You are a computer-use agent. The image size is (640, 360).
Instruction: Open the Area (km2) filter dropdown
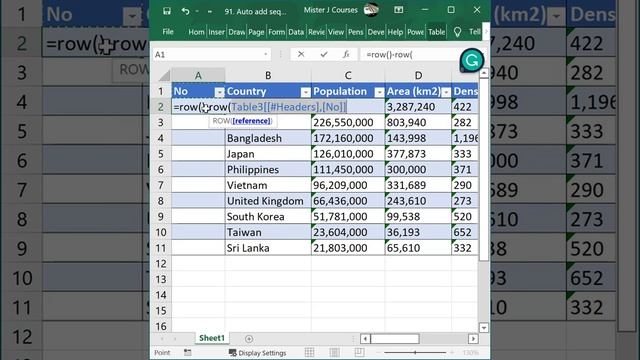point(446,92)
